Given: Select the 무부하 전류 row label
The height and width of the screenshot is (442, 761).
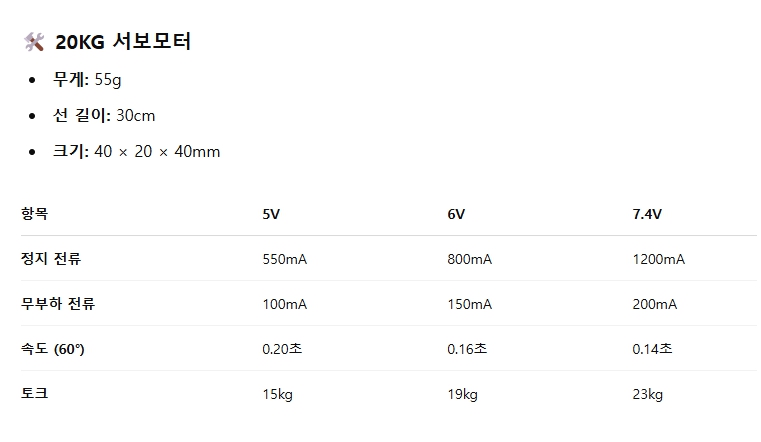Looking at the screenshot, I should click(x=58, y=304).
